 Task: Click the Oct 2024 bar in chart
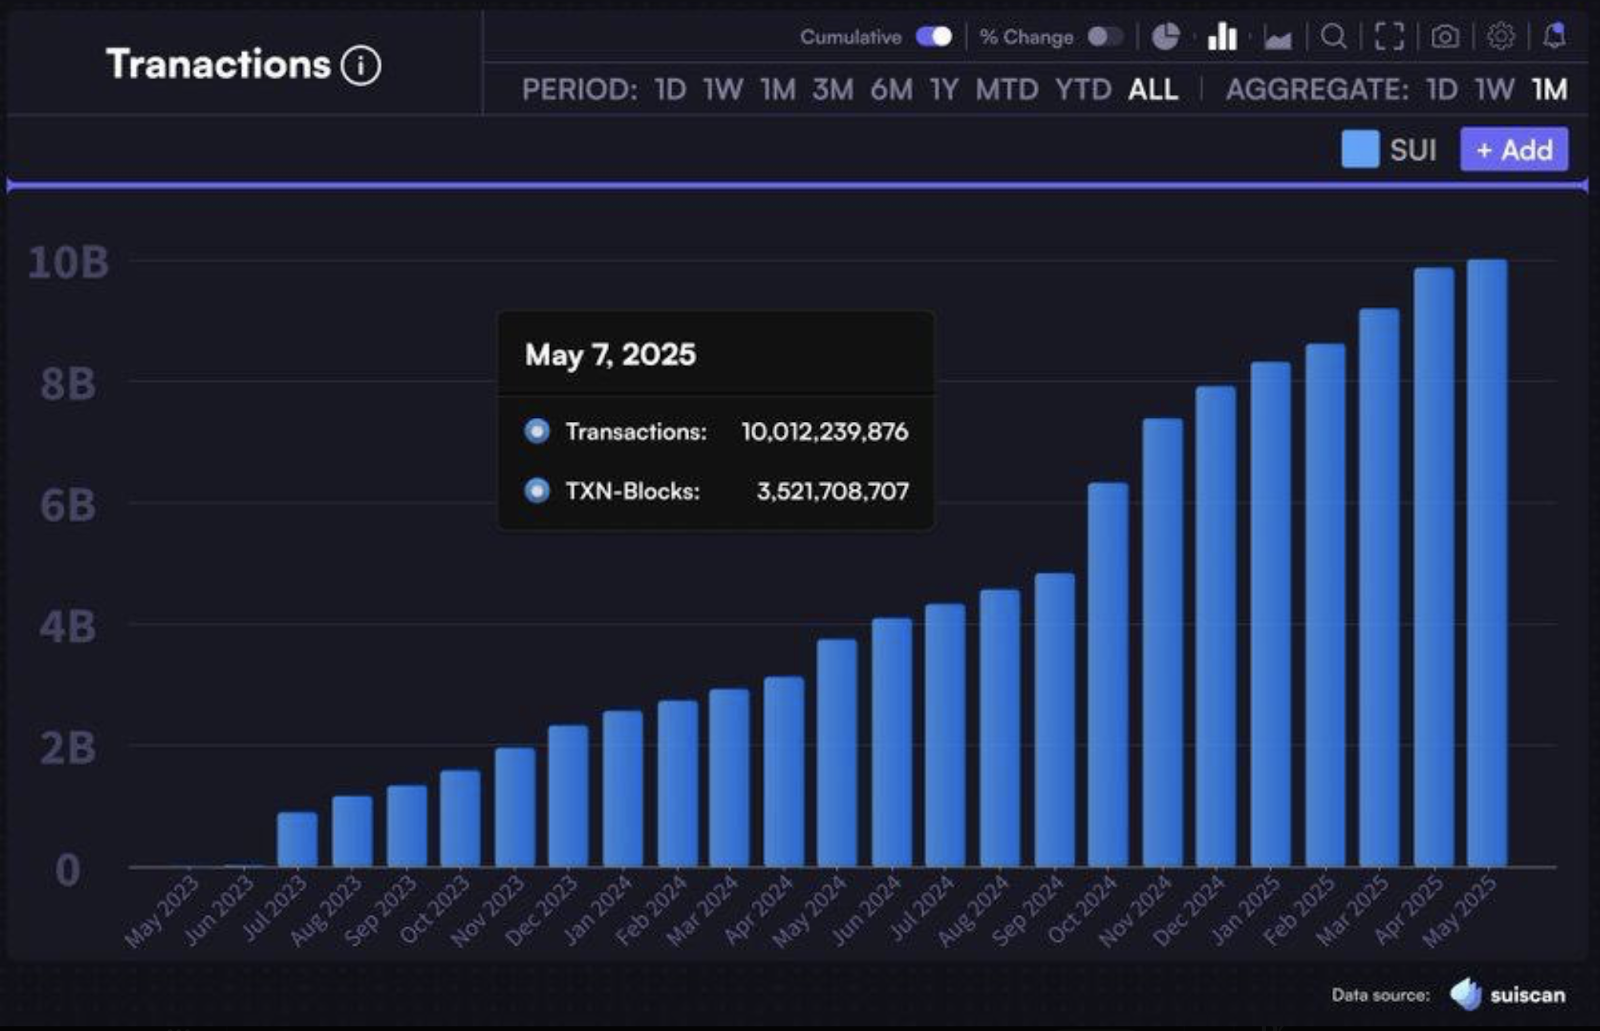click(x=1108, y=675)
